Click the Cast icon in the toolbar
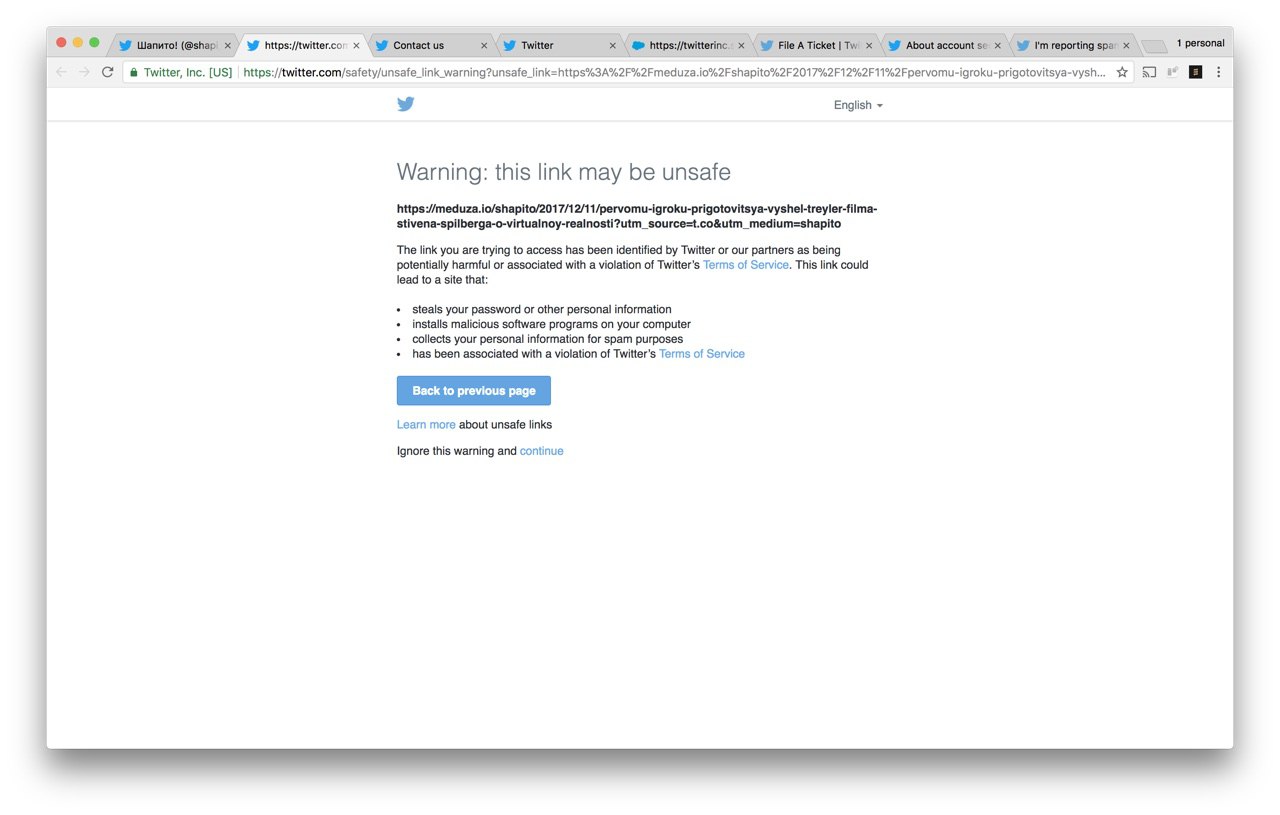1280x815 pixels. click(x=1149, y=72)
